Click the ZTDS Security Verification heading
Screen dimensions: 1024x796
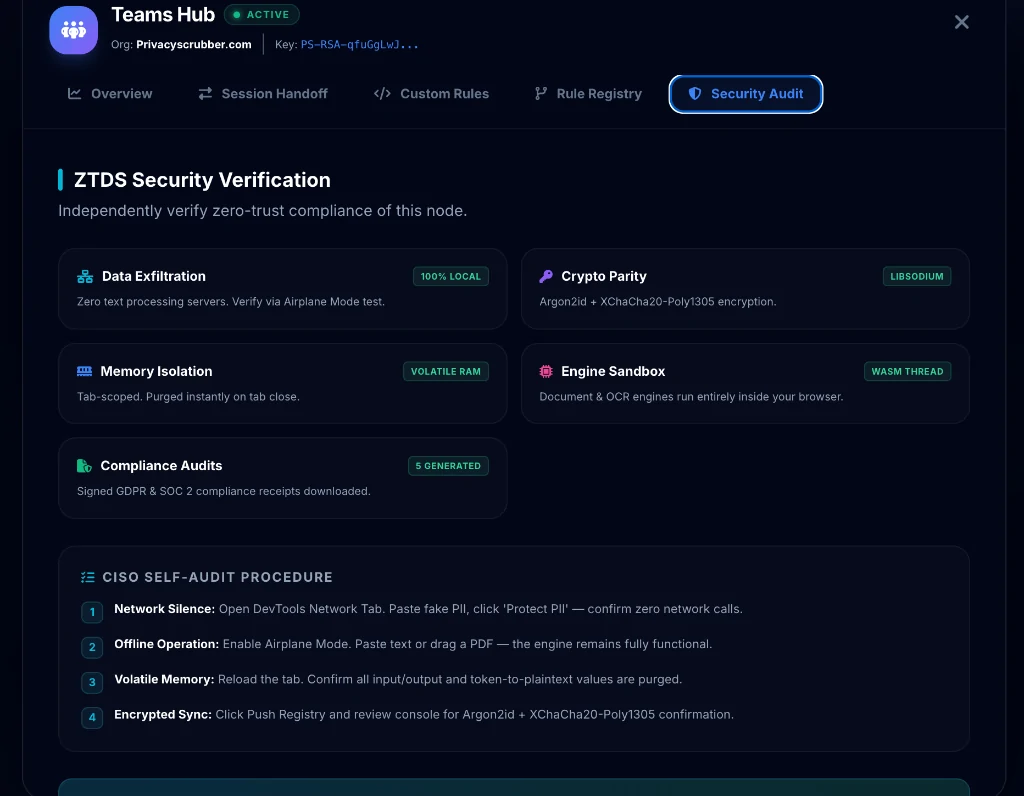click(202, 180)
